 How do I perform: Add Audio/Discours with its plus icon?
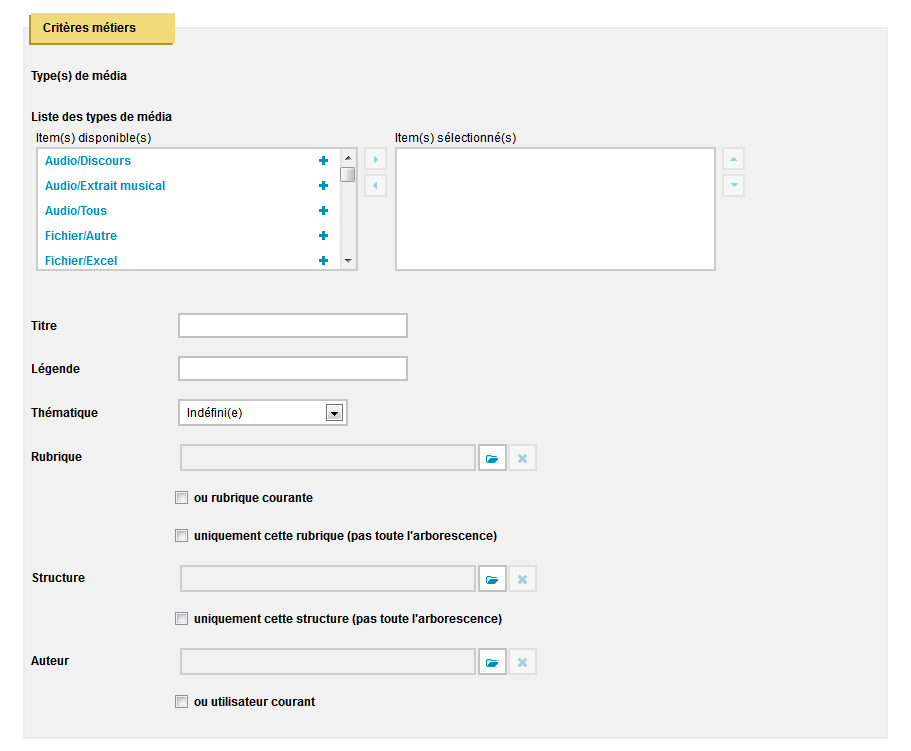point(324,160)
